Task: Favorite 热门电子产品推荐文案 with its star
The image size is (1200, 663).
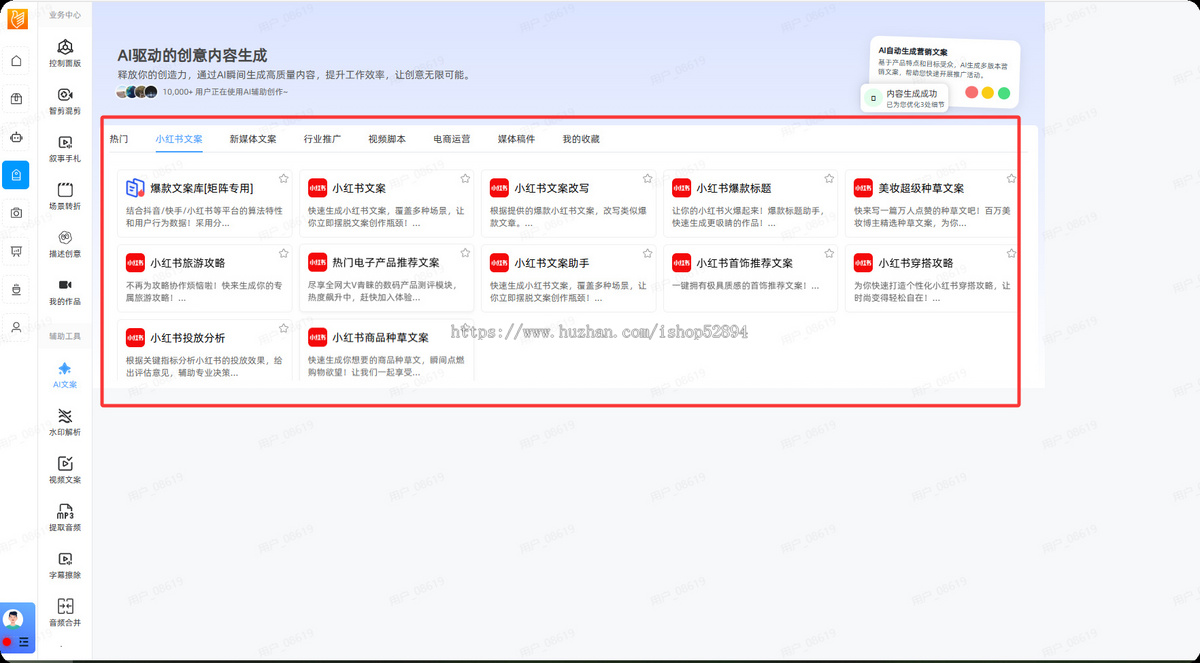Action: (x=465, y=253)
